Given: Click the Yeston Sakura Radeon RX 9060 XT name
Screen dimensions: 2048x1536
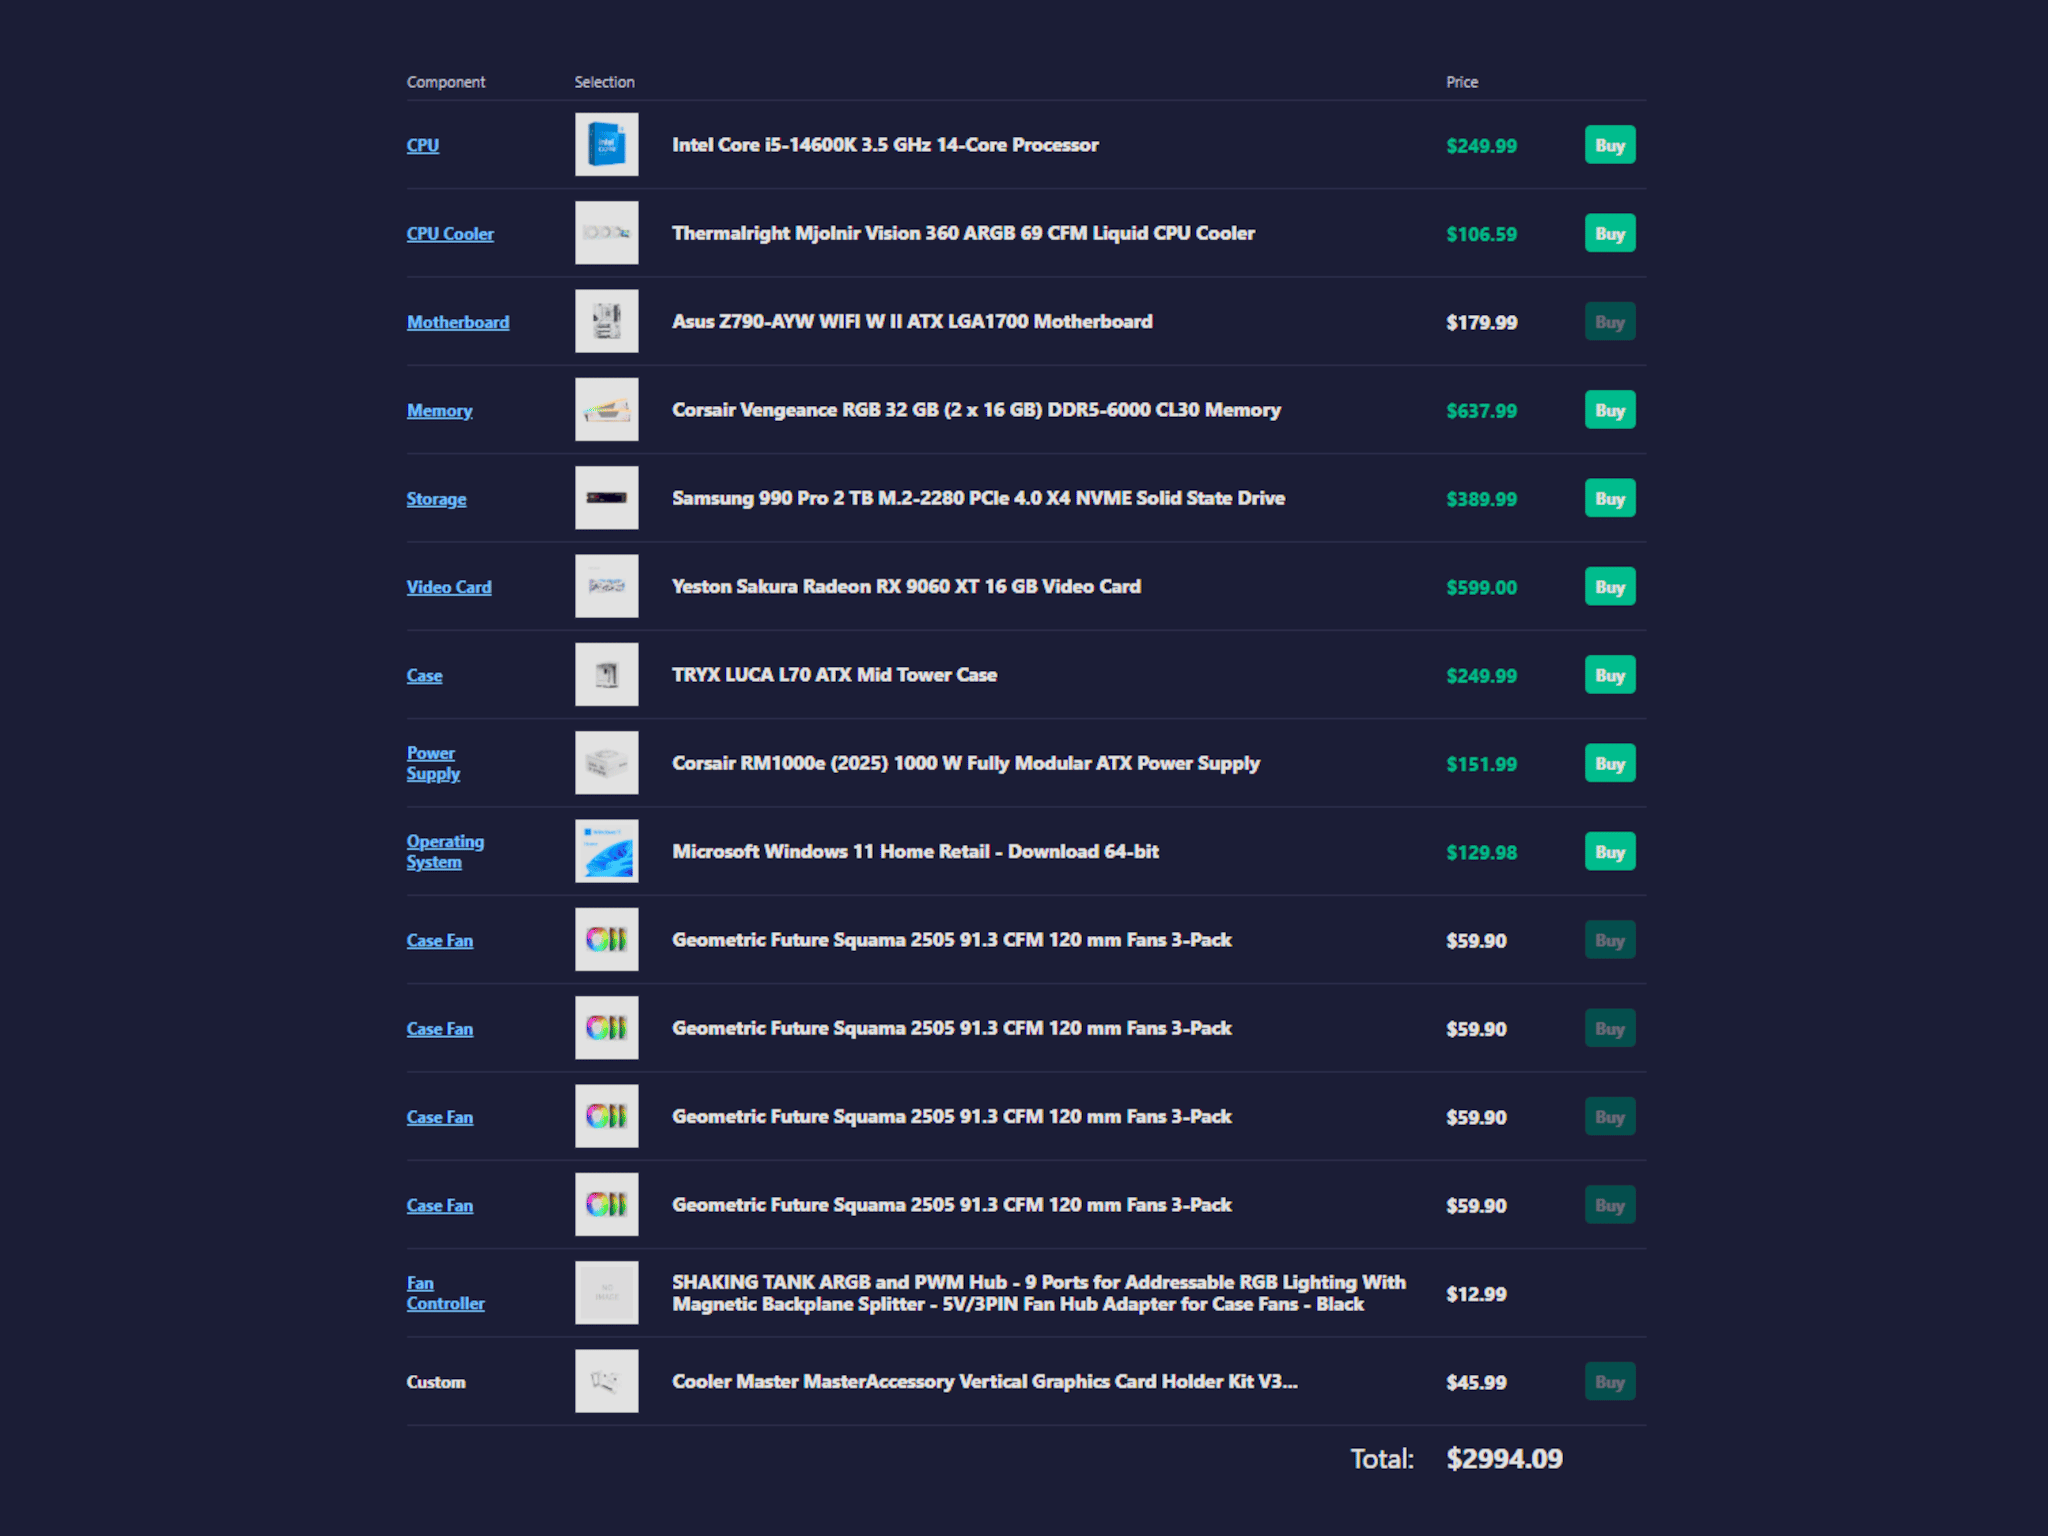Looking at the screenshot, I should 906,587.
